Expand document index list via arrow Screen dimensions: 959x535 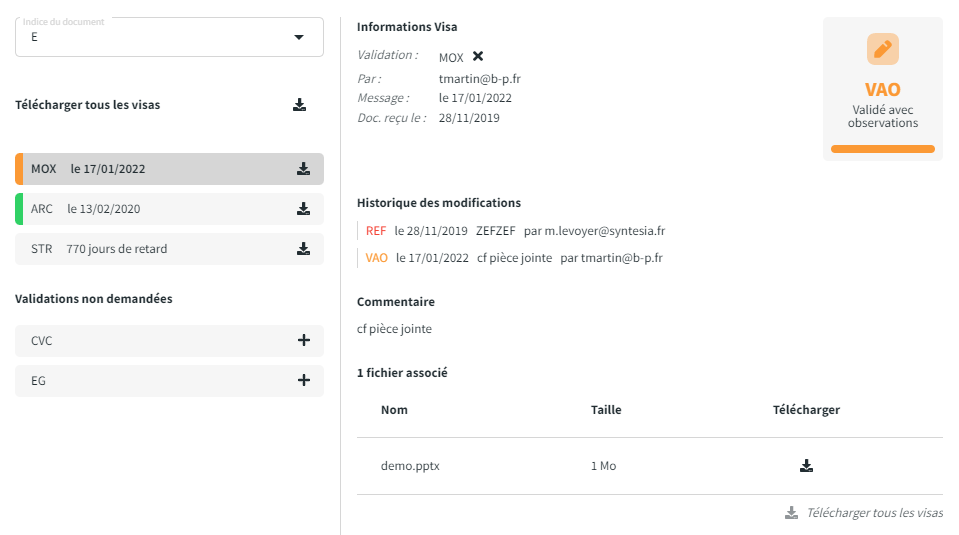(298, 37)
